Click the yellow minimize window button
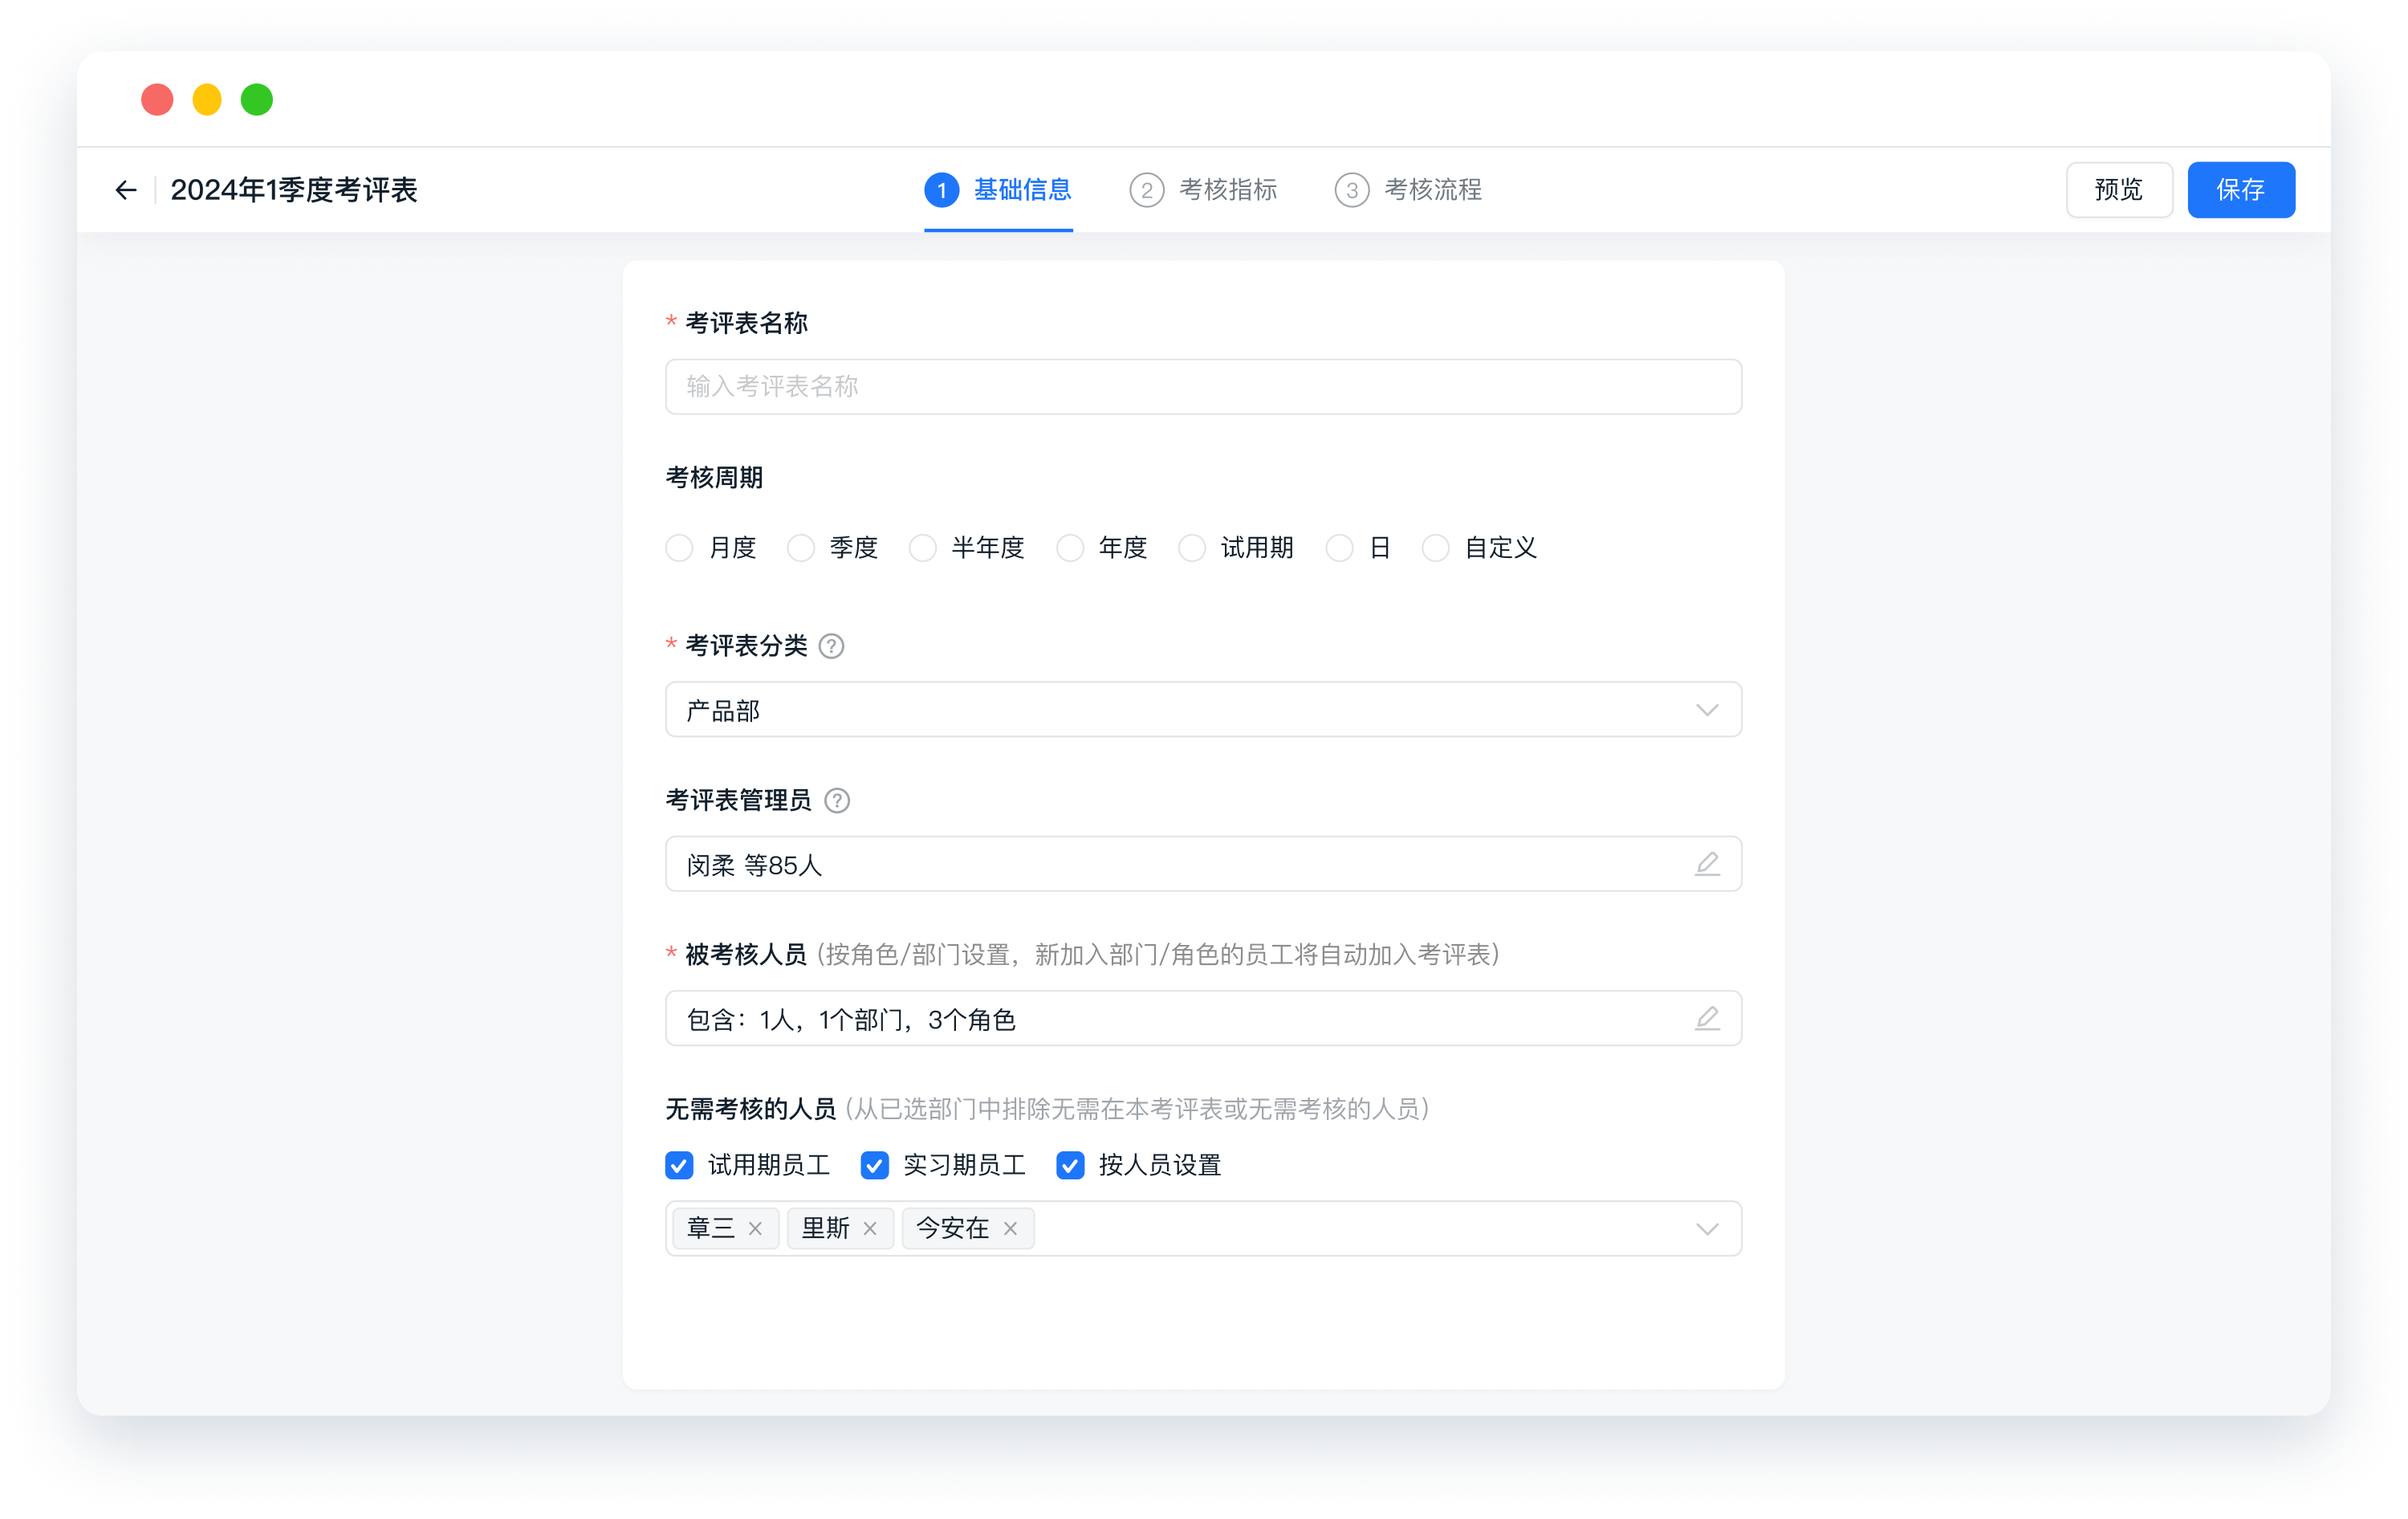Screen dimensions: 2408x1519 point(207,100)
